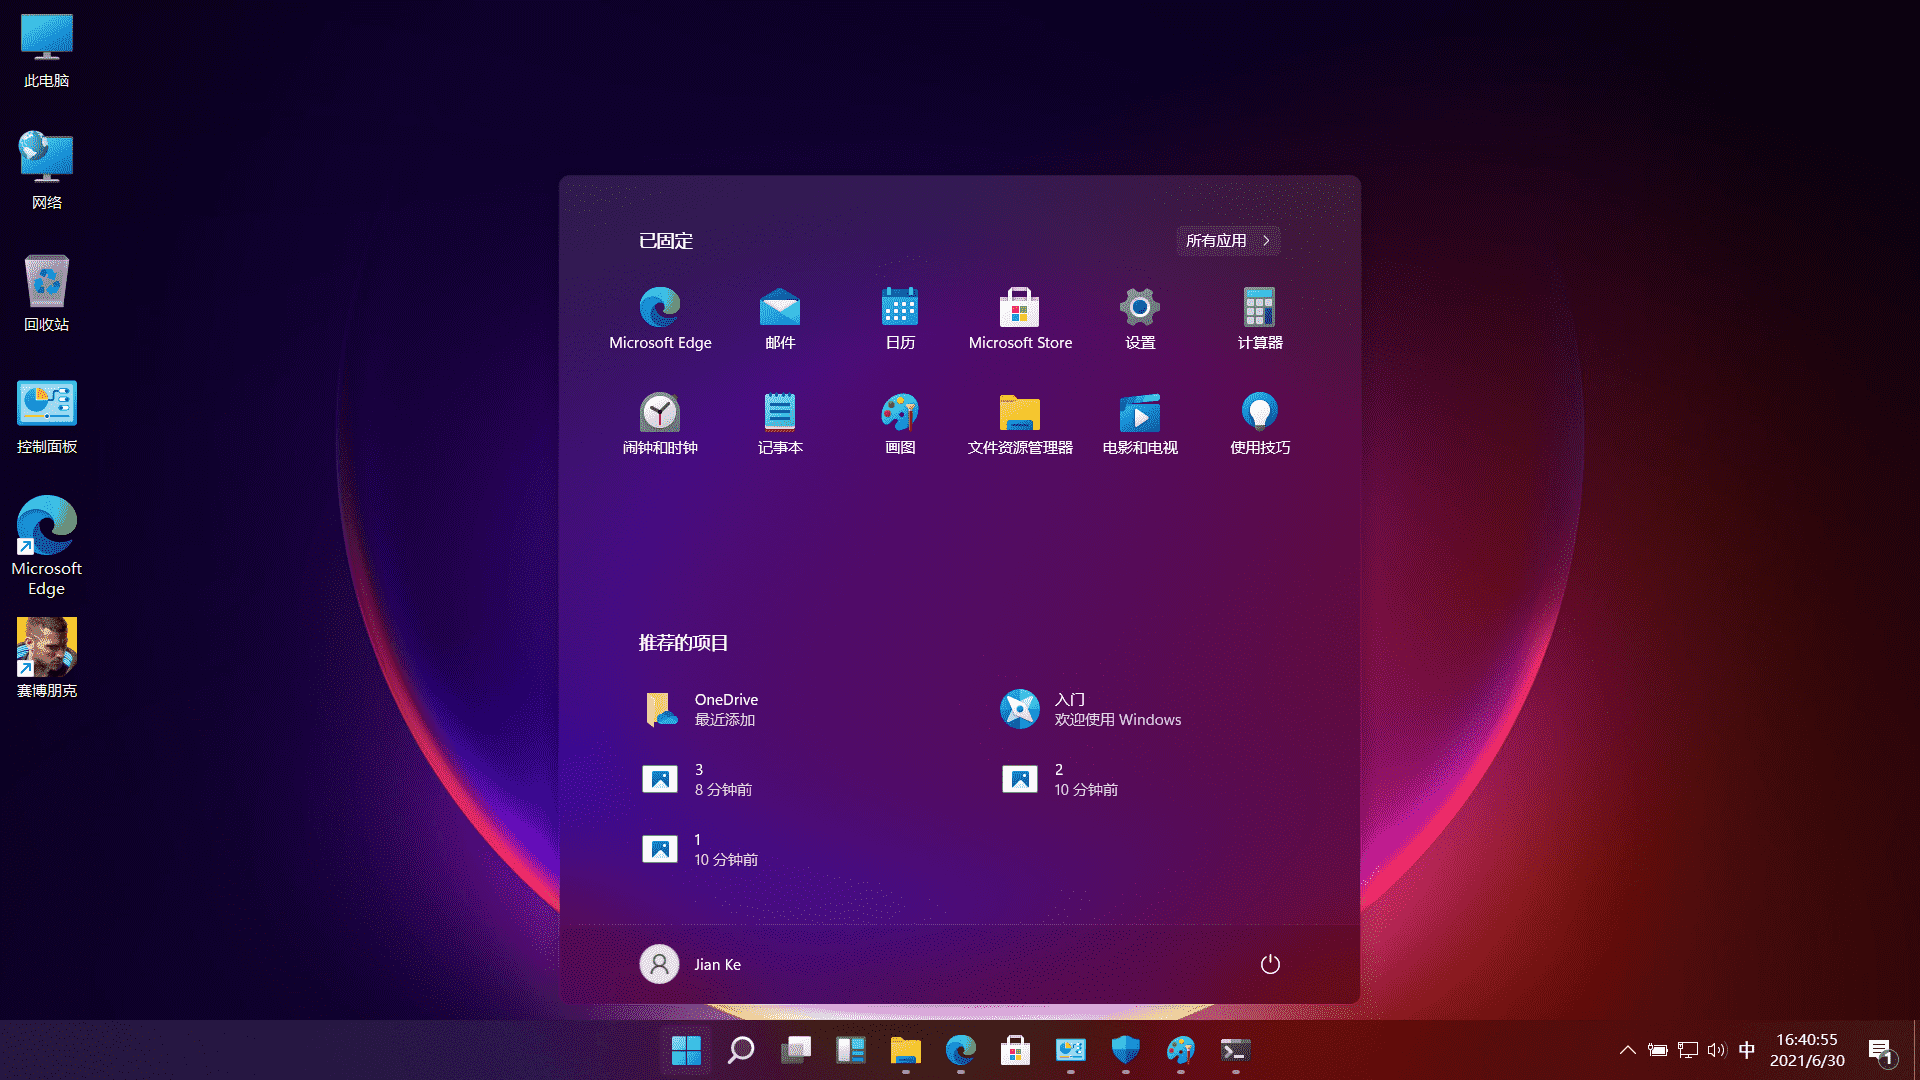Screen dimensions: 1920x1080
Task: Toggle the 中 input method indicator
Action: 1747,1050
